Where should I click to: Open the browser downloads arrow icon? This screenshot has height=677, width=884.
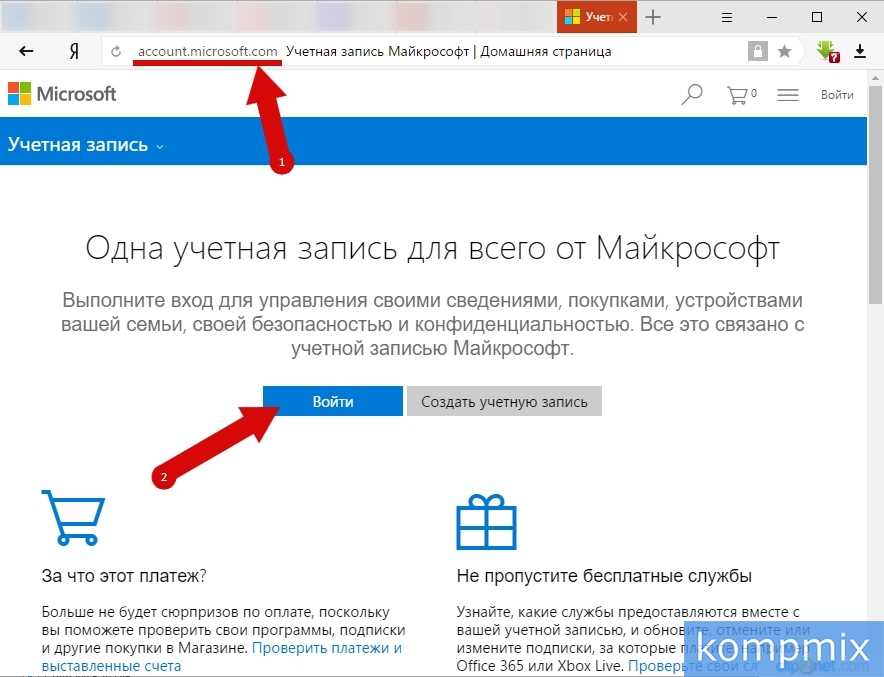pos(860,51)
